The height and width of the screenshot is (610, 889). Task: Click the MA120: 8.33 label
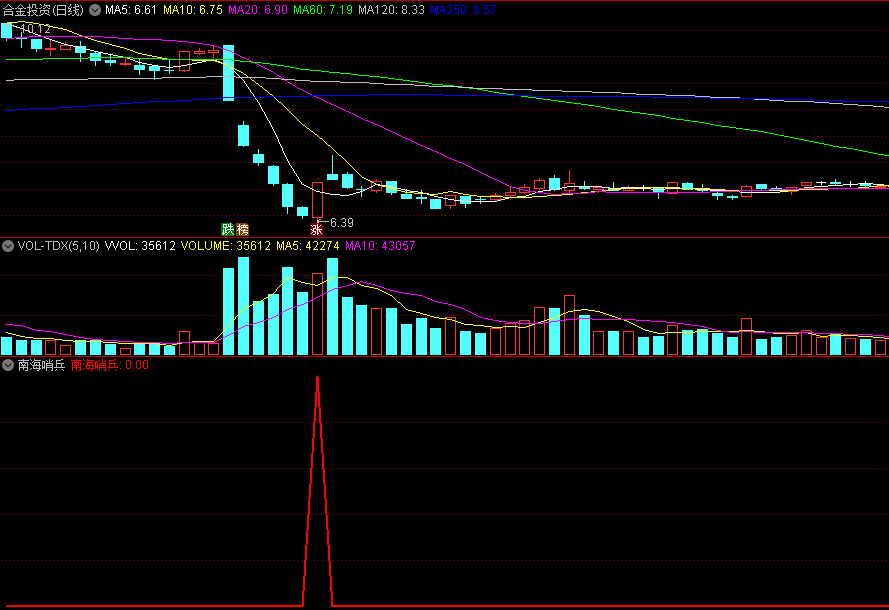391,10
